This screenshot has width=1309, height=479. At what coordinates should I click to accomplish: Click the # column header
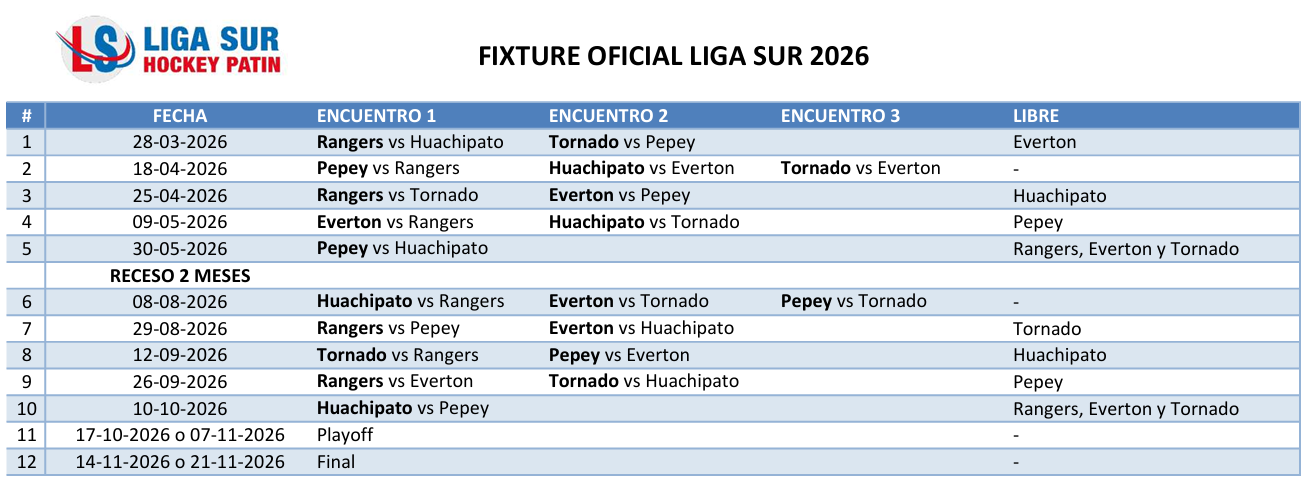click(26, 115)
